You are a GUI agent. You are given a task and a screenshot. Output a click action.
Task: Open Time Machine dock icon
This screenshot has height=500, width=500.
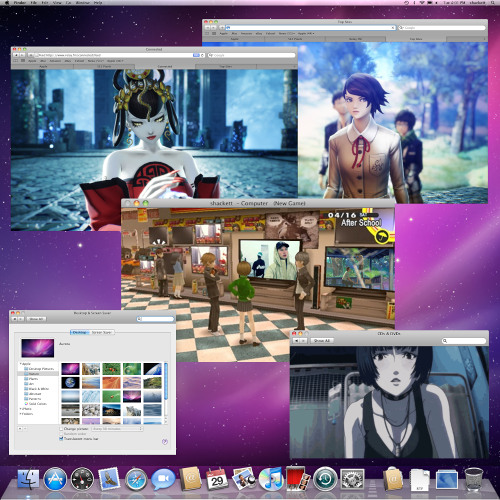[325, 479]
